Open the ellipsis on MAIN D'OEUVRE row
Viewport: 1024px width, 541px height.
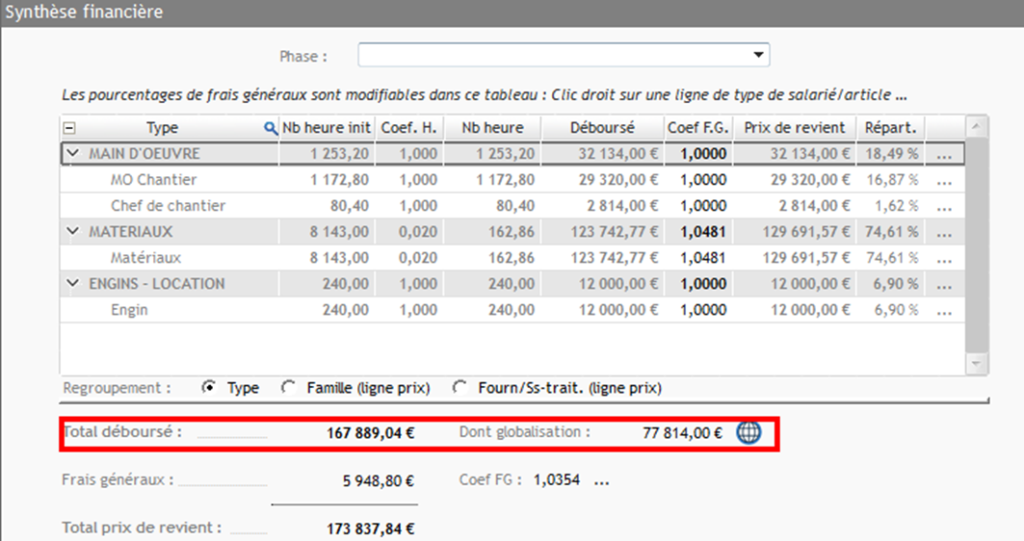(944, 156)
